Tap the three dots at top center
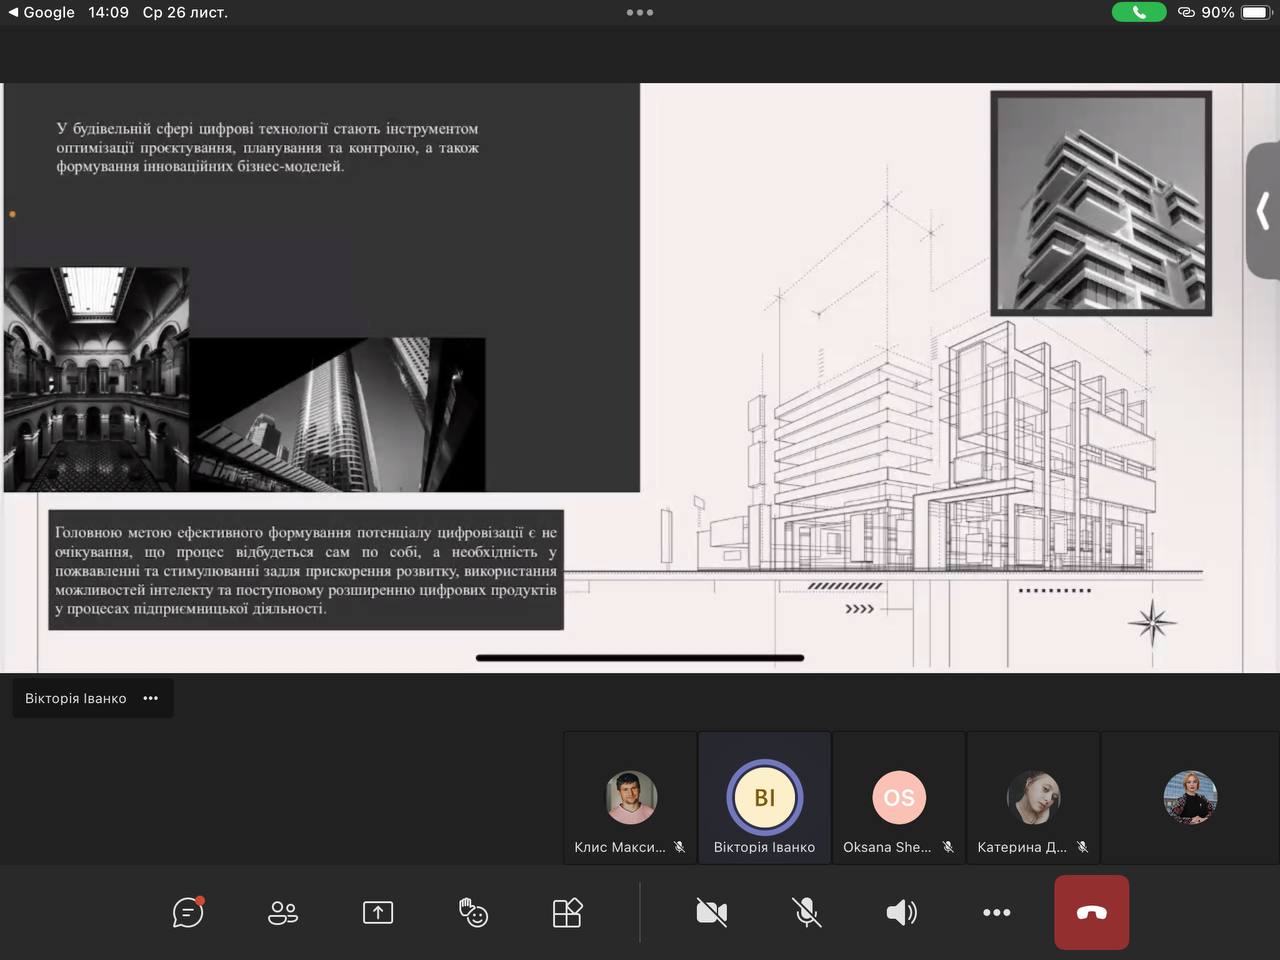Screen dimensions: 1280x960 (640, 13)
